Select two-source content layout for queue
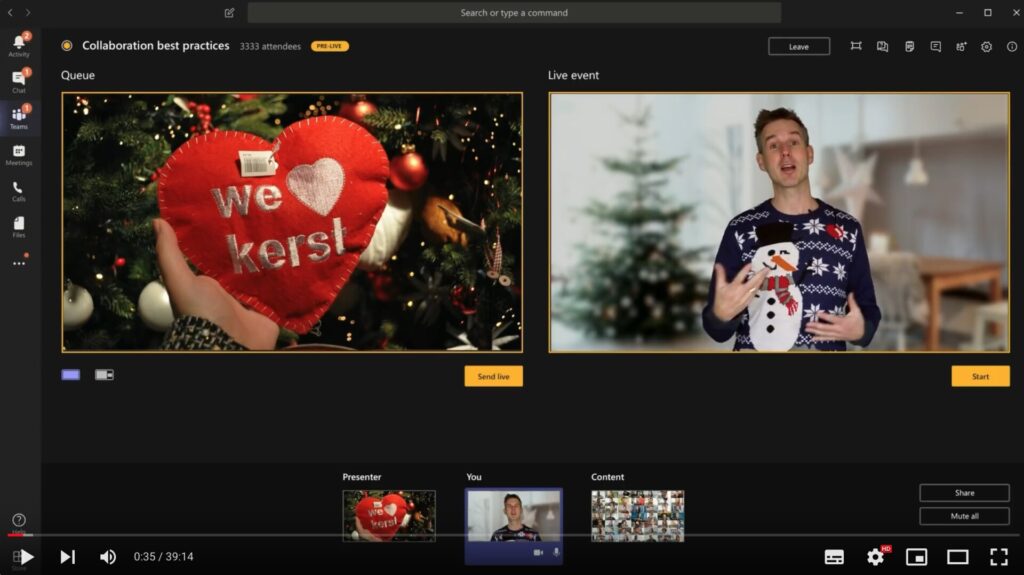Viewport: 1024px width, 575px height. (104, 375)
